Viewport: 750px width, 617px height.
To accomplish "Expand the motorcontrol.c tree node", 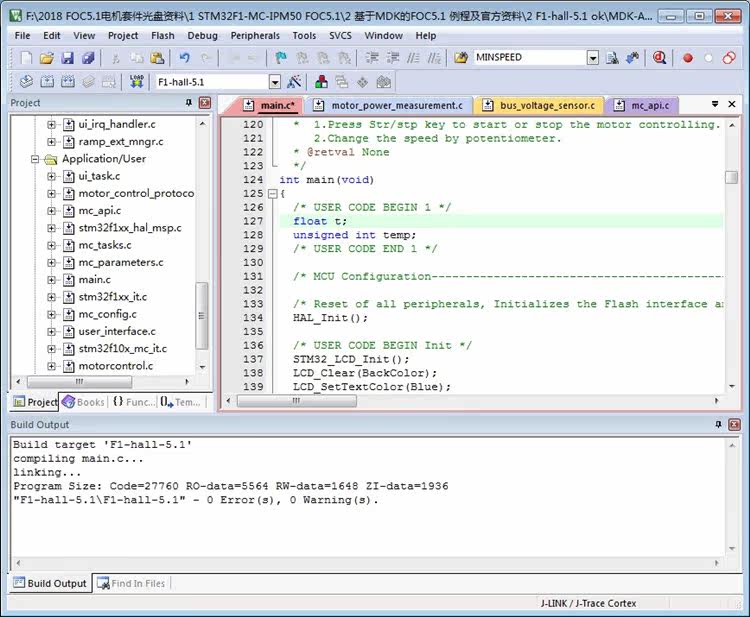I will 51,366.
